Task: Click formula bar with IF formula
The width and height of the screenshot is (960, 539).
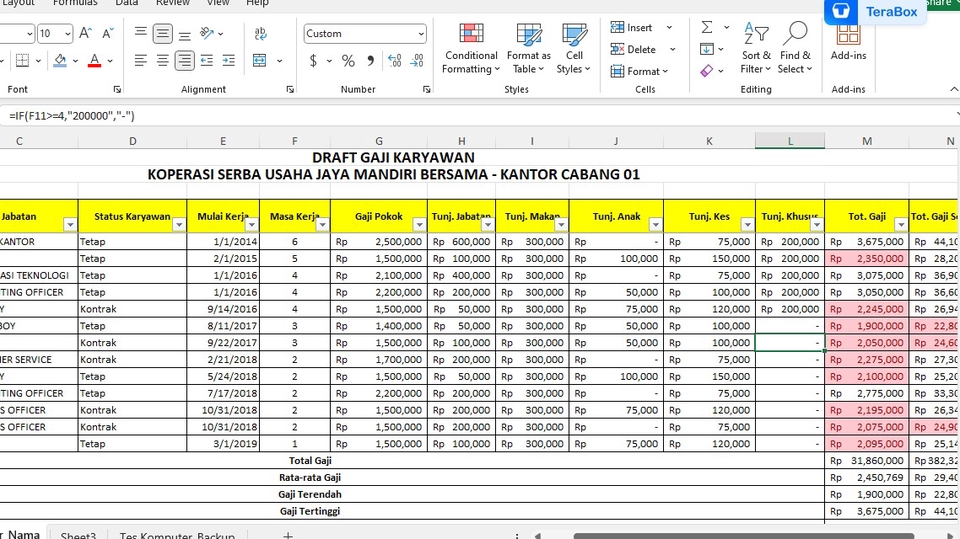Action: (478, 116)
